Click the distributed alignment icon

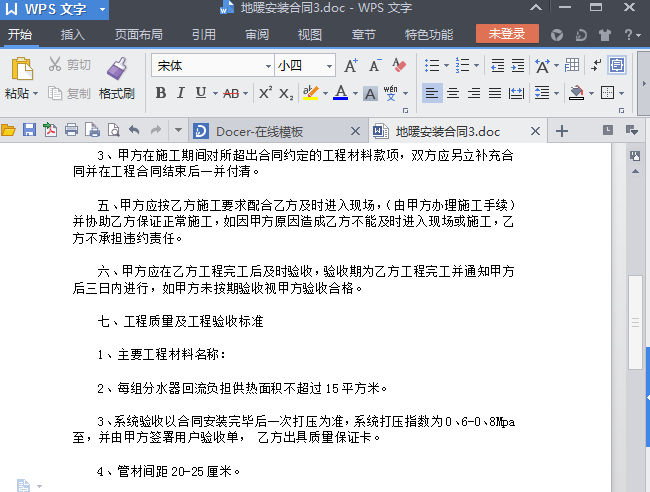tap(516, 93)
